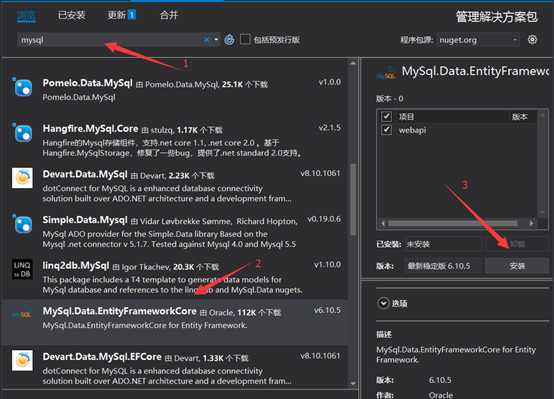The height and width of the screenshot is (399, 554).
Task: Click the package list vertical scrollbar thumb
Action: [x=353, y=199]
